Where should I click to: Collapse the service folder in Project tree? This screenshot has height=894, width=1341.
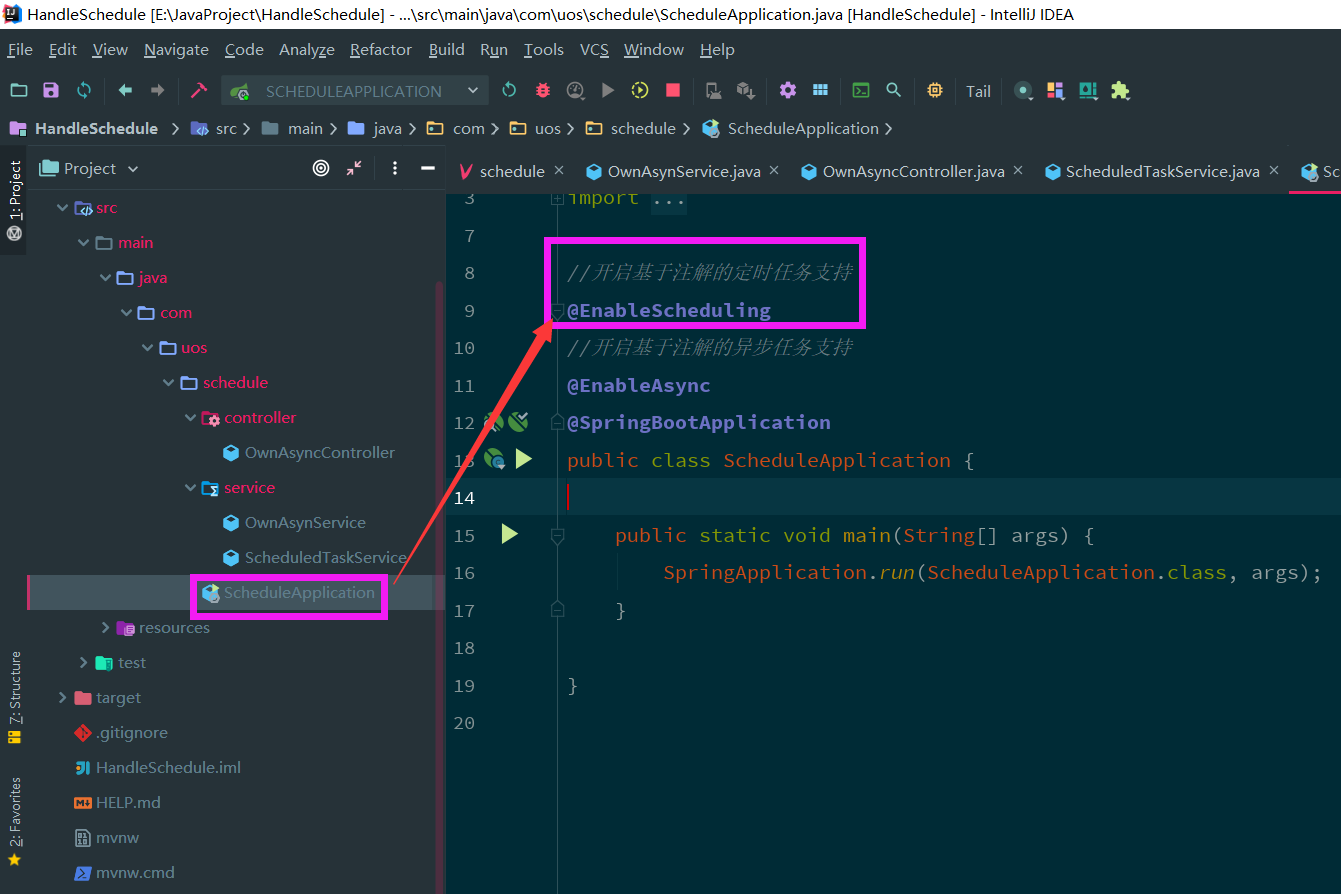[190, 487]
